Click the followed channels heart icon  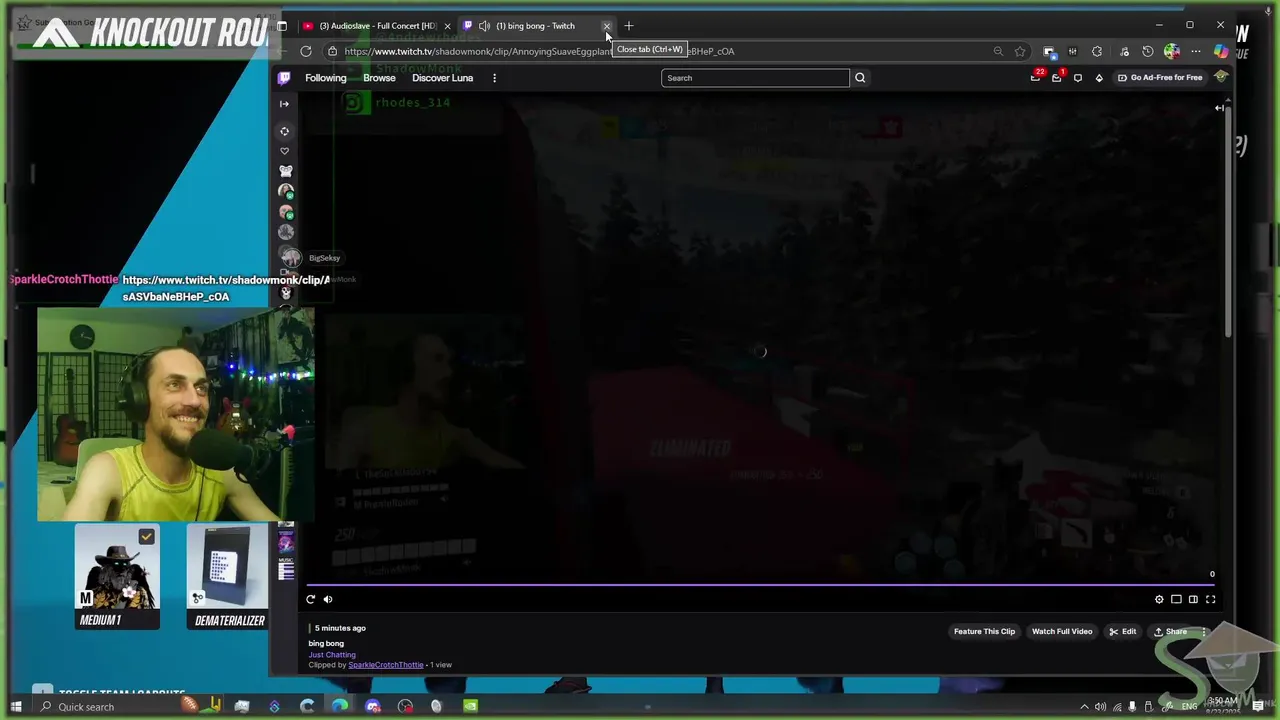click(284, 151)
